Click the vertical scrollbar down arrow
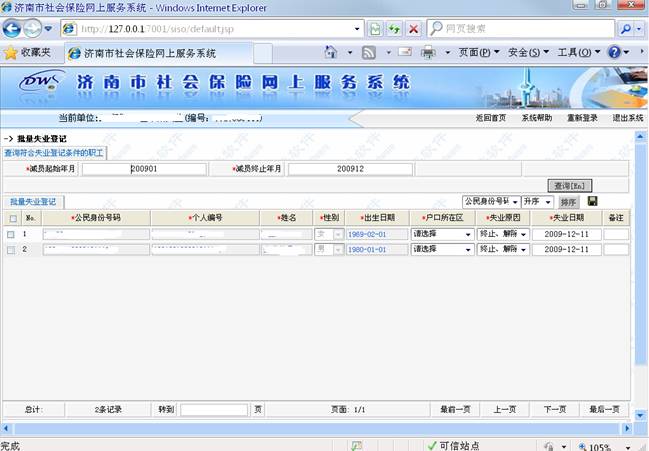The width and height of the screenshot is (649, 451). tap(640, 415)
